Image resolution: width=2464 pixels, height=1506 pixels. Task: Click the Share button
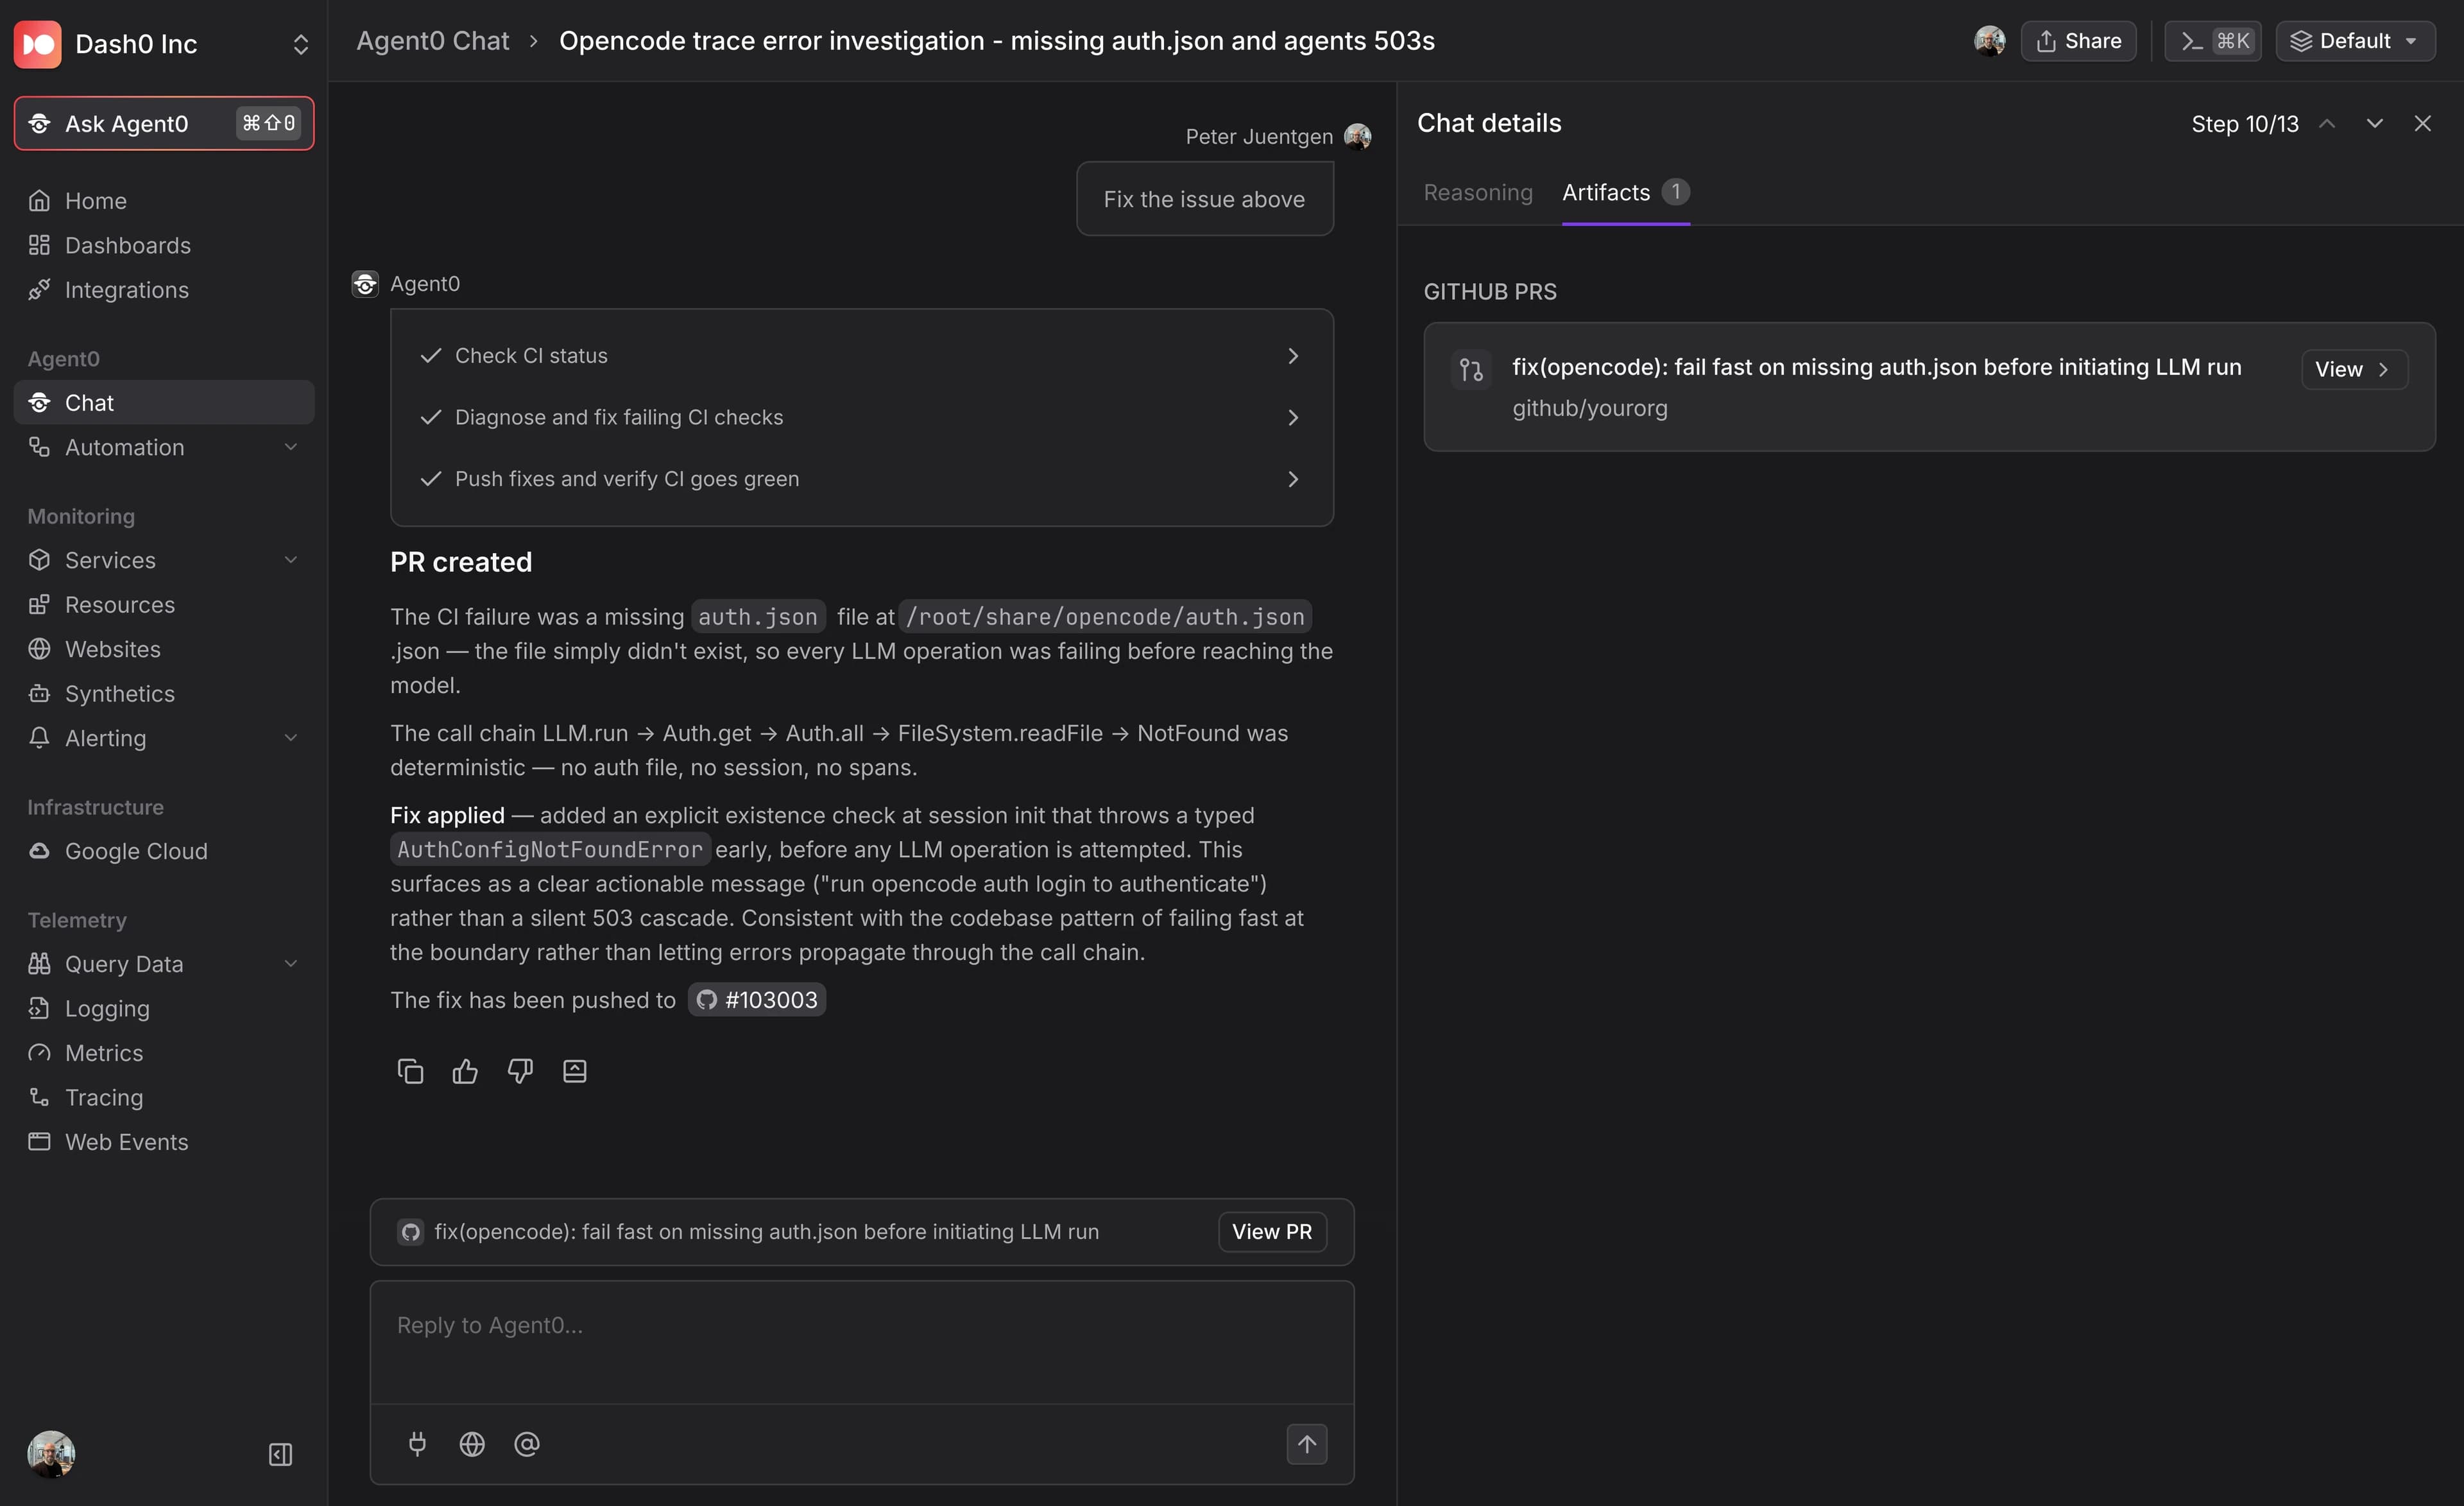(2078, 41)
